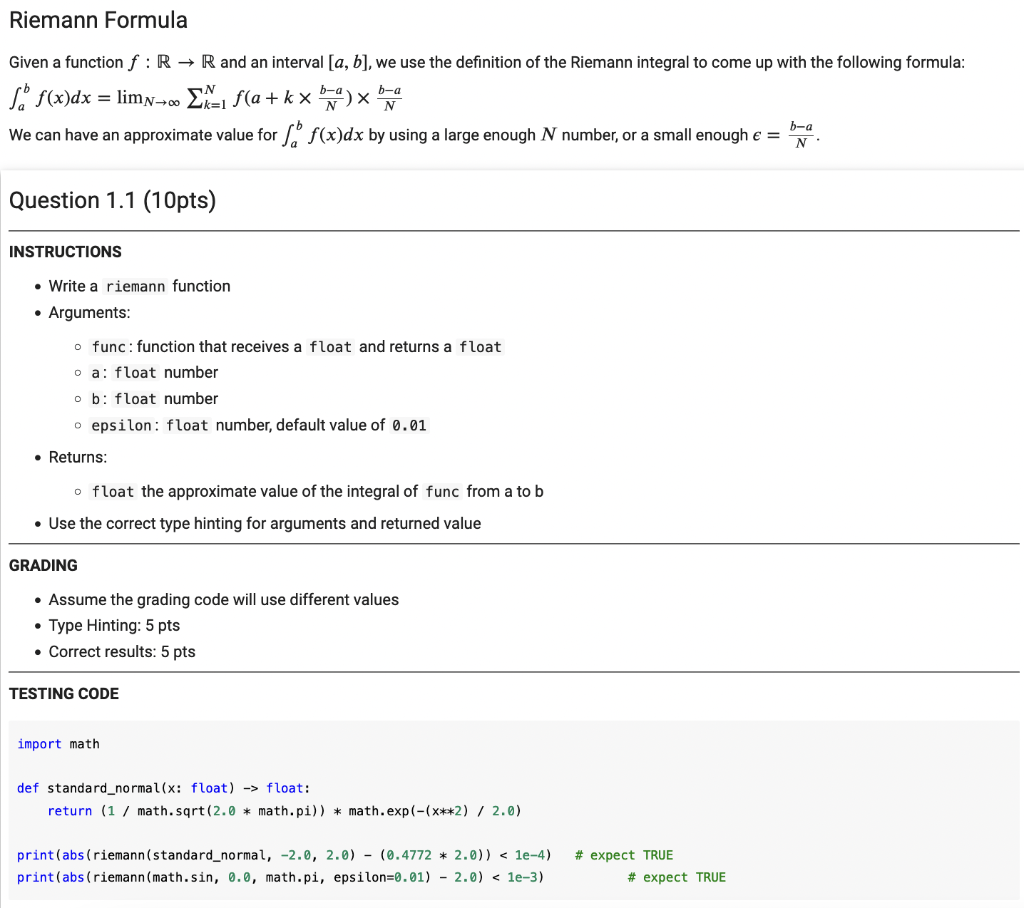Click the INSTRUCTIONS section label
This screenshot has height=908, width=1024.
pos(65,251)
